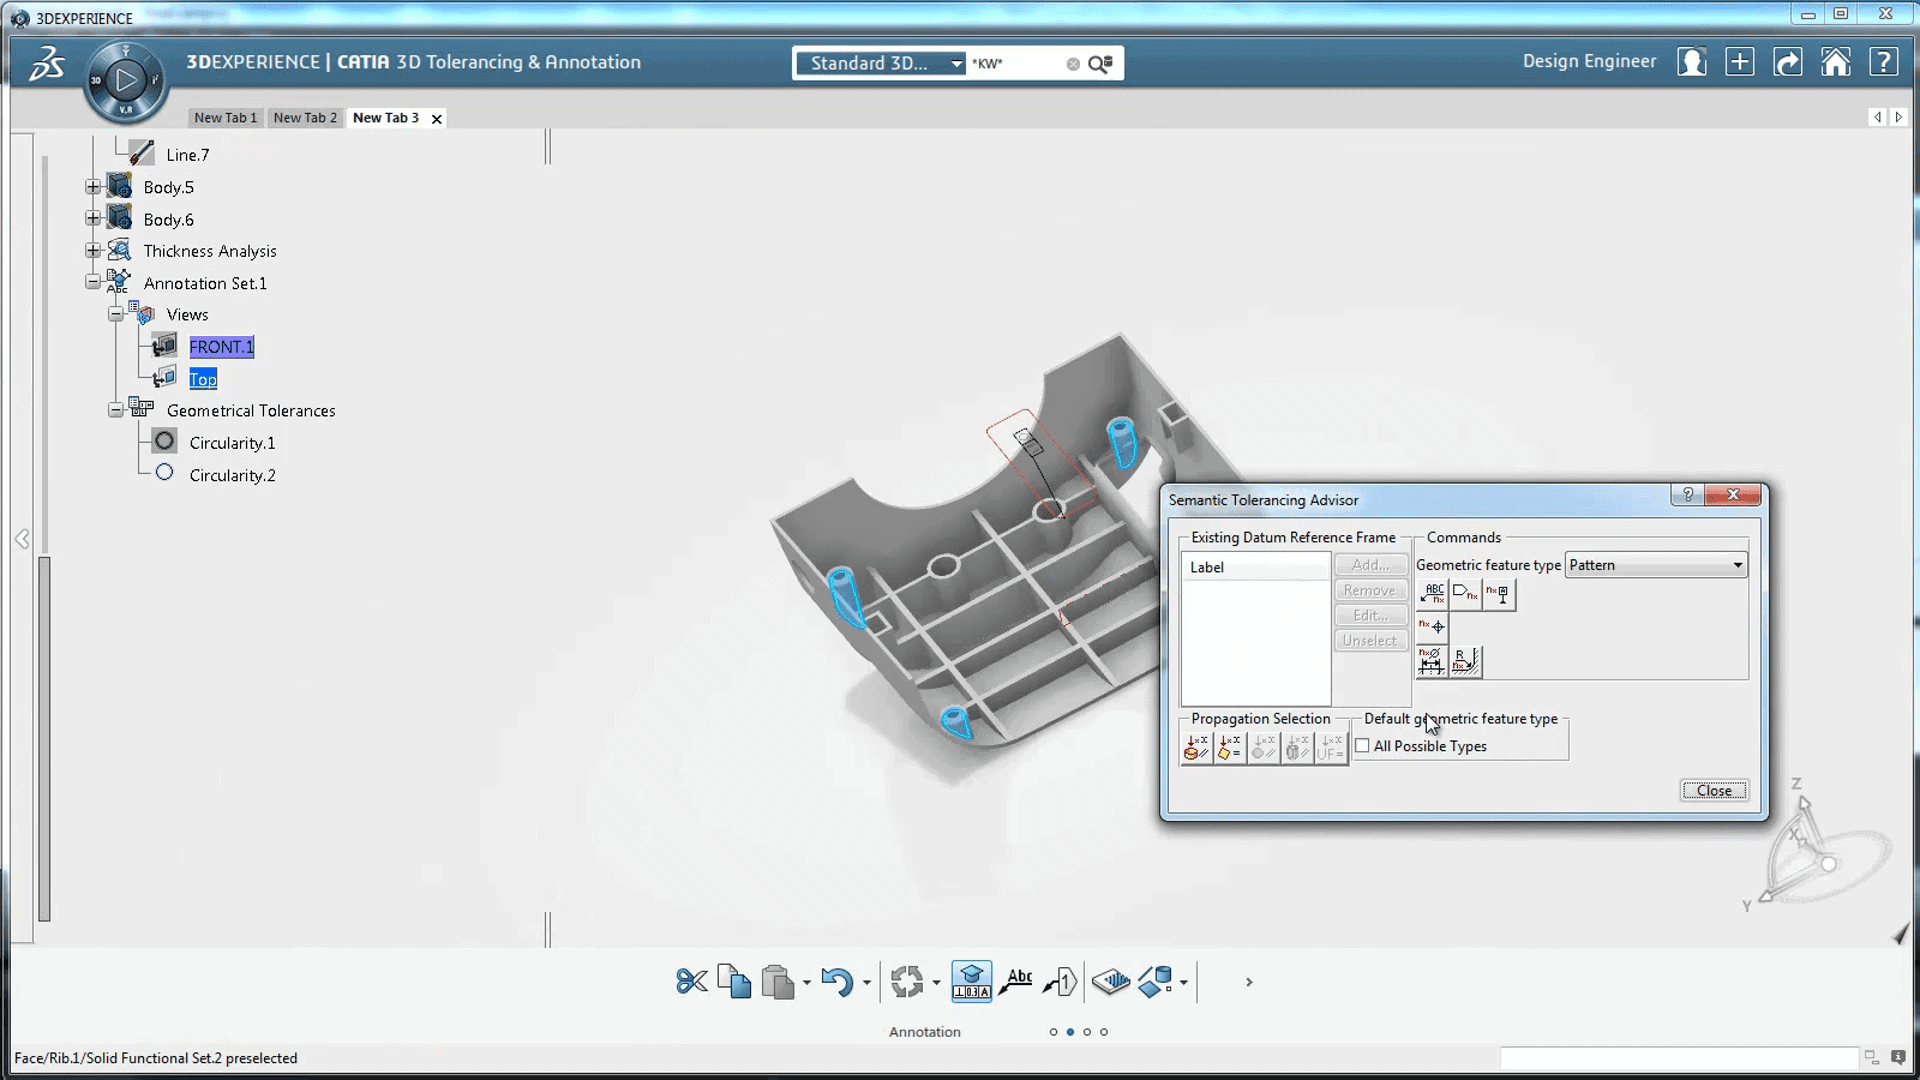
Task: Click the Close button in Tolerancing Advisor
Action: tap(1714, 790)
